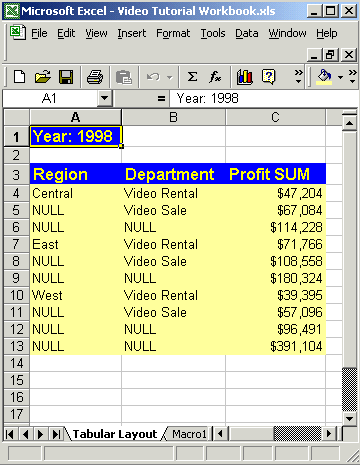Jump to first sheet tab navigation button

pyautogui.click(x=10, y=434)
